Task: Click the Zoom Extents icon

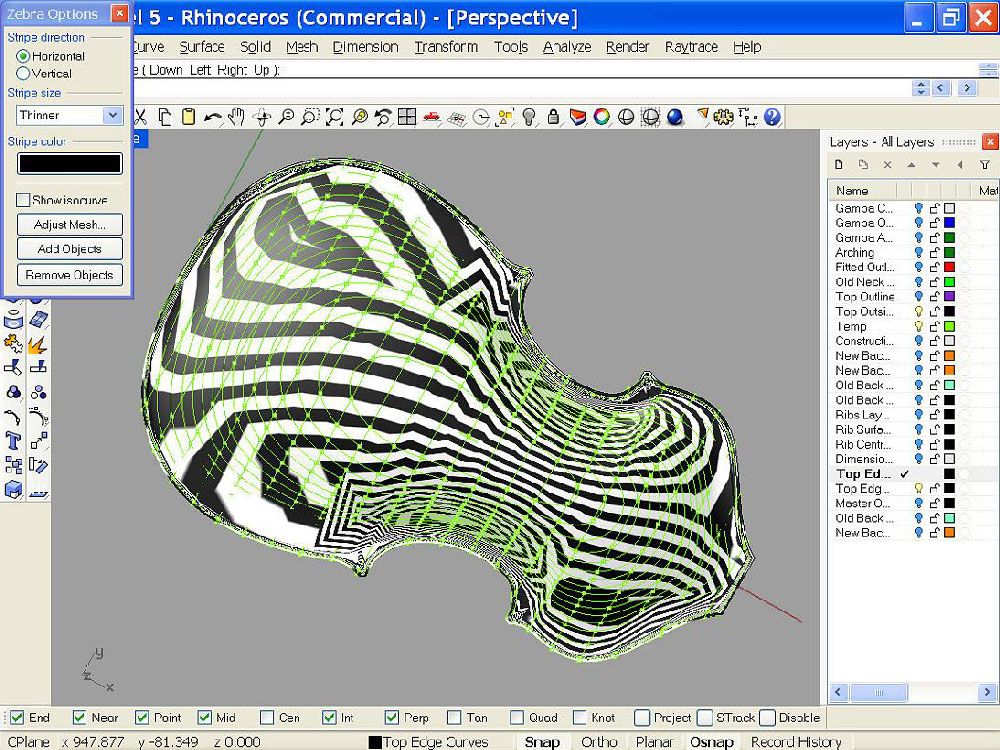Action: coord(334,117)
